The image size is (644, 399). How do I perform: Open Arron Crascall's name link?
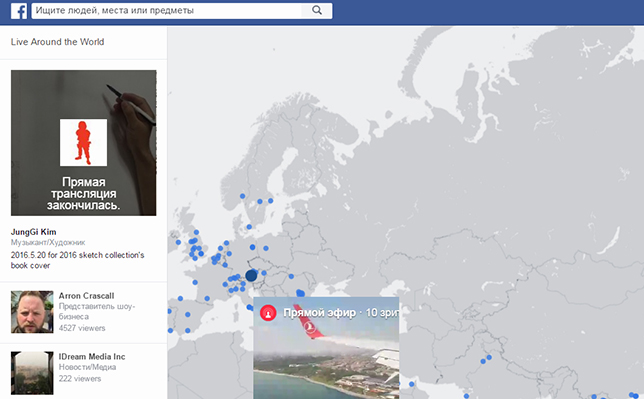tap(86, 296)
